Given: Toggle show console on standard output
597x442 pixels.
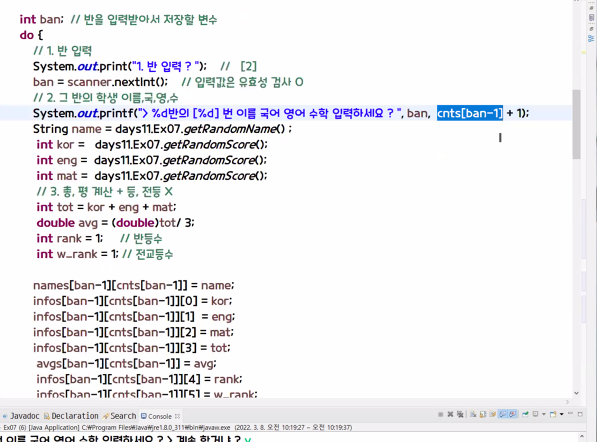Looking at the screenshot, I should point(503,414).
